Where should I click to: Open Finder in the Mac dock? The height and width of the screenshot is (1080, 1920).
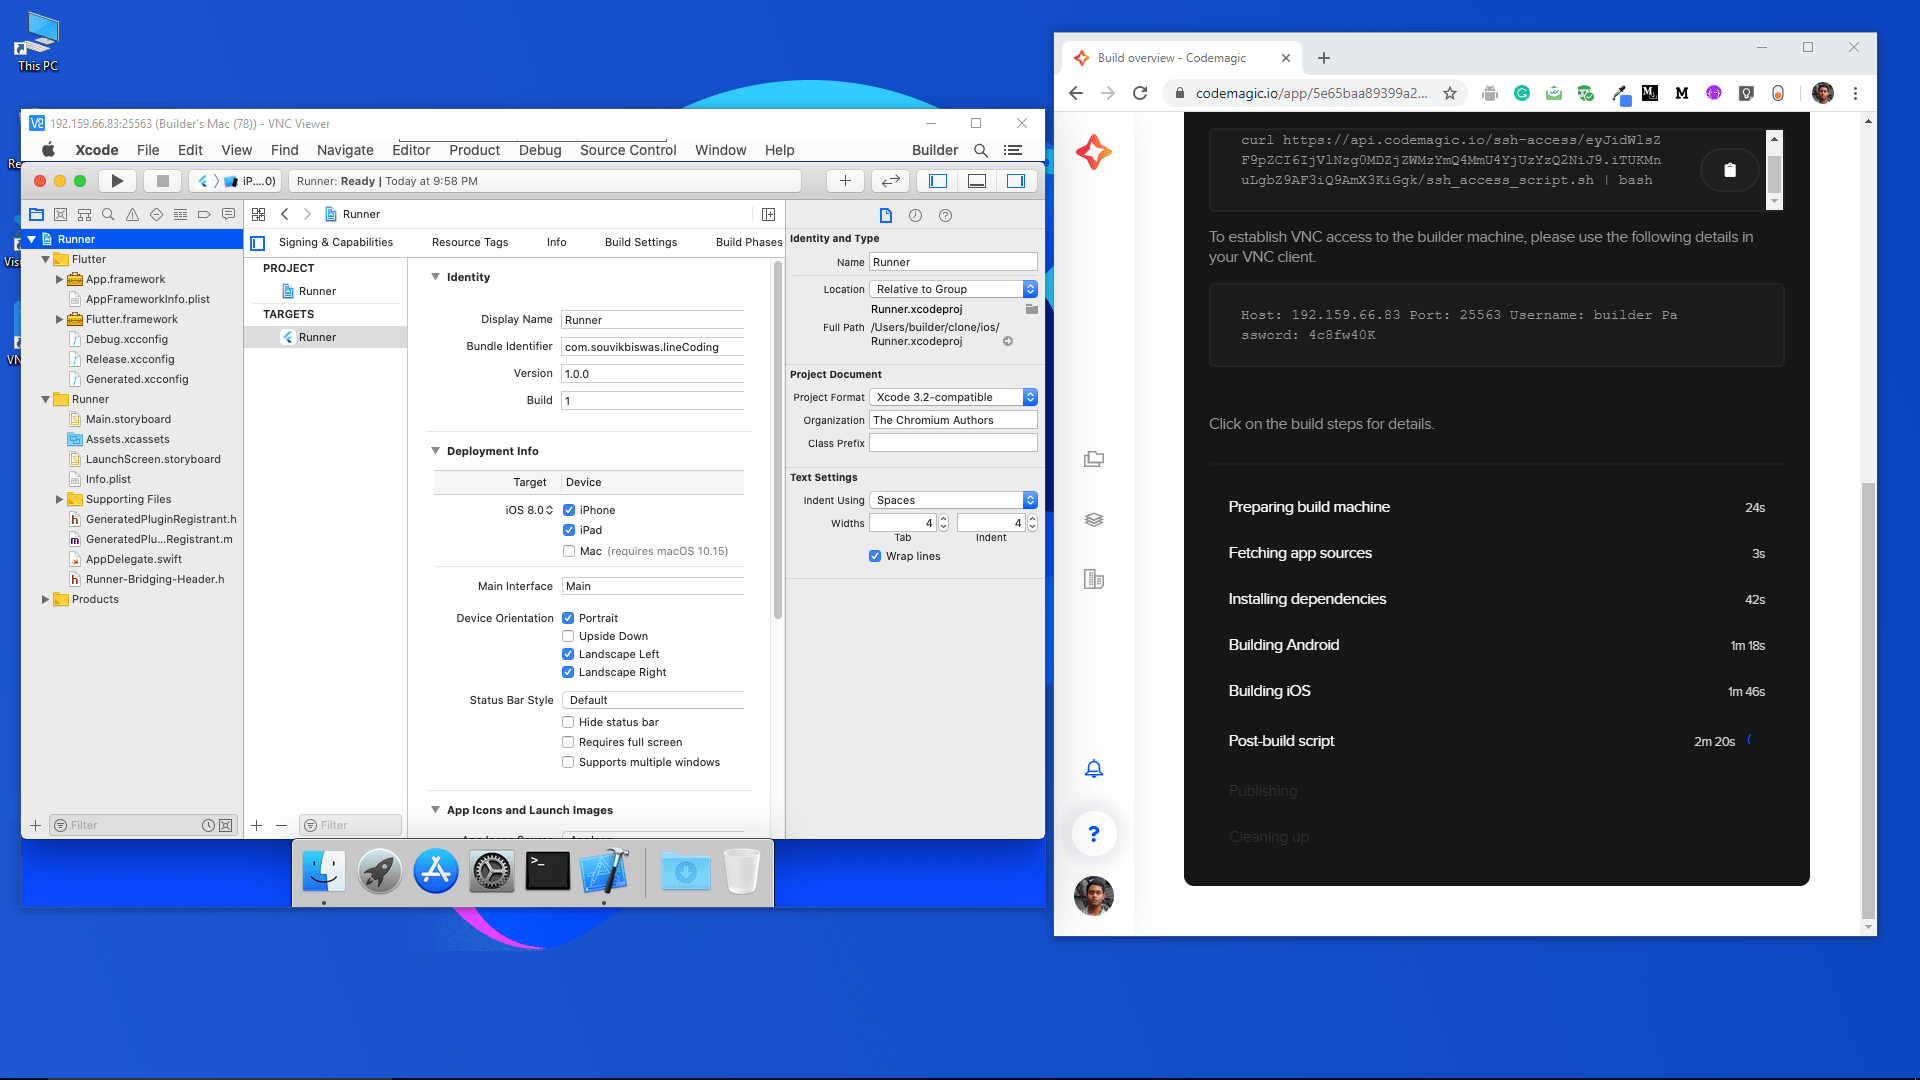pos(324,872)
